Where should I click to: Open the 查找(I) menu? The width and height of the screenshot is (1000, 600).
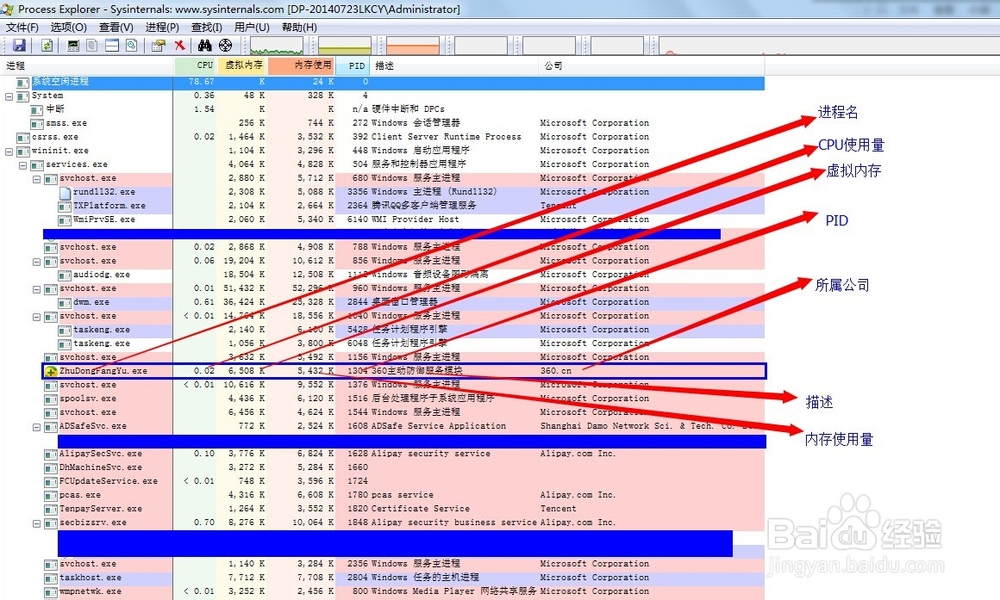point(207,27)
